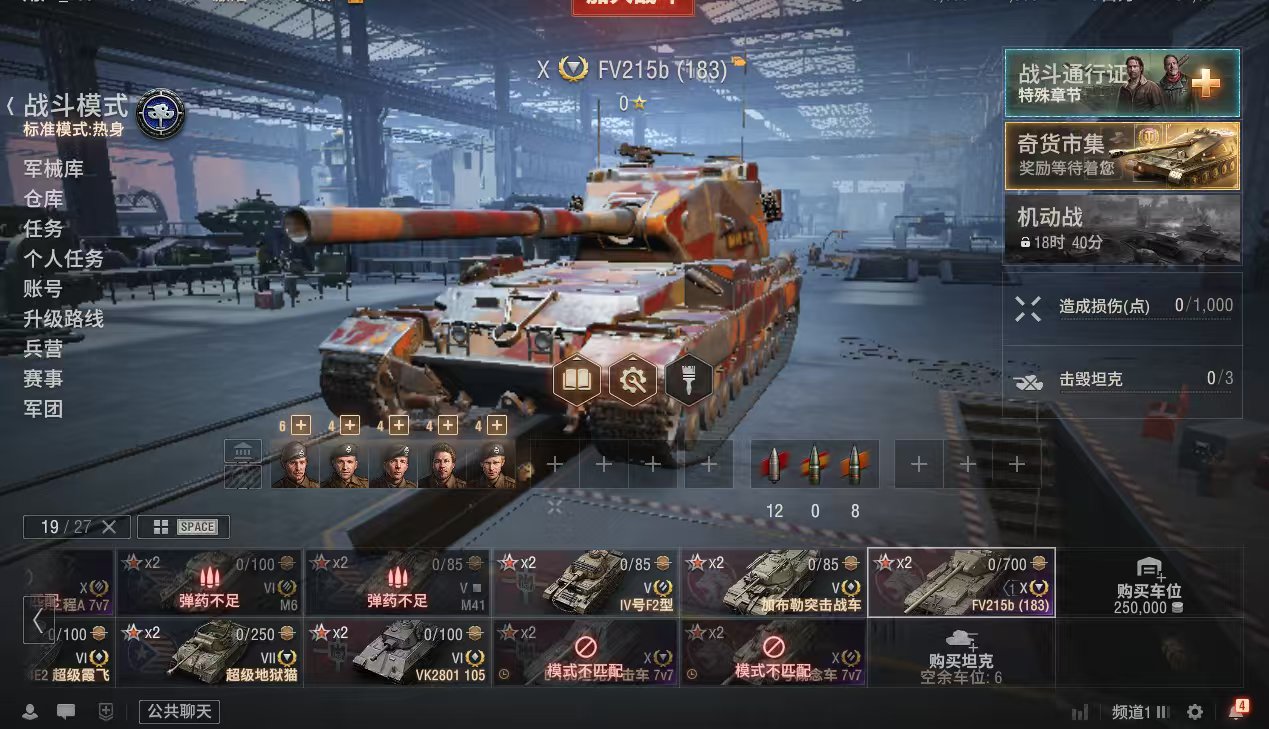Open the vehicle manual book icon
The width and height of the screenshot is (1269, 729).
[577, 380]
